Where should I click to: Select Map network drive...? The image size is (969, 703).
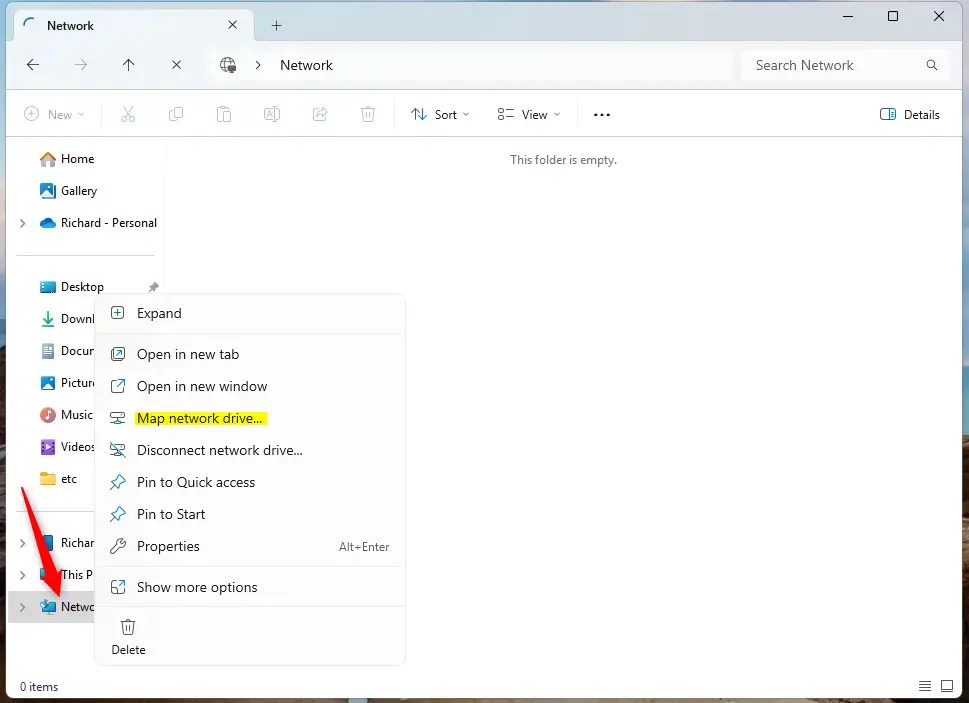(x=250, y=418)
